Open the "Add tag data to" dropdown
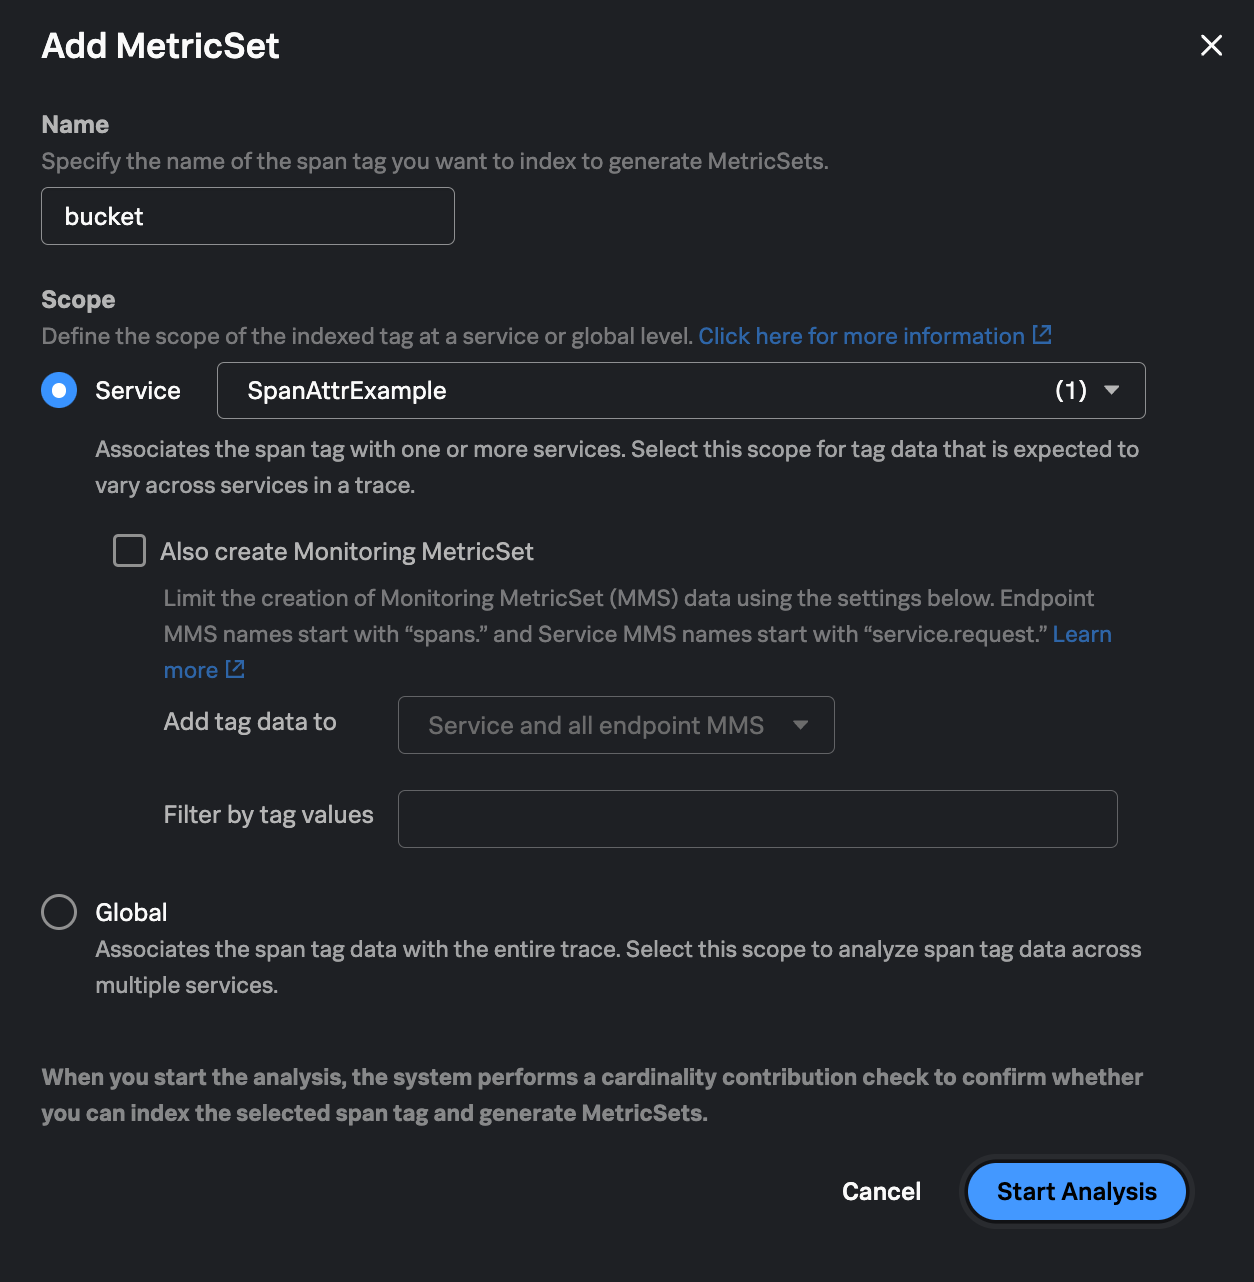 click(x=616, y=725)
